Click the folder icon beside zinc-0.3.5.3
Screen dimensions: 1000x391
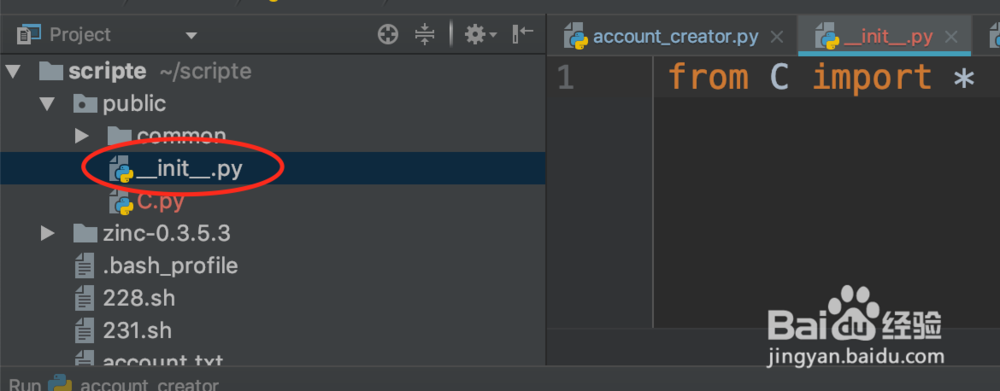85,233
